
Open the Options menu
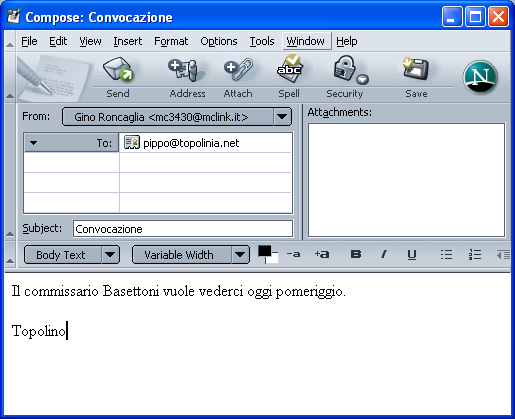tap(219, 41)
